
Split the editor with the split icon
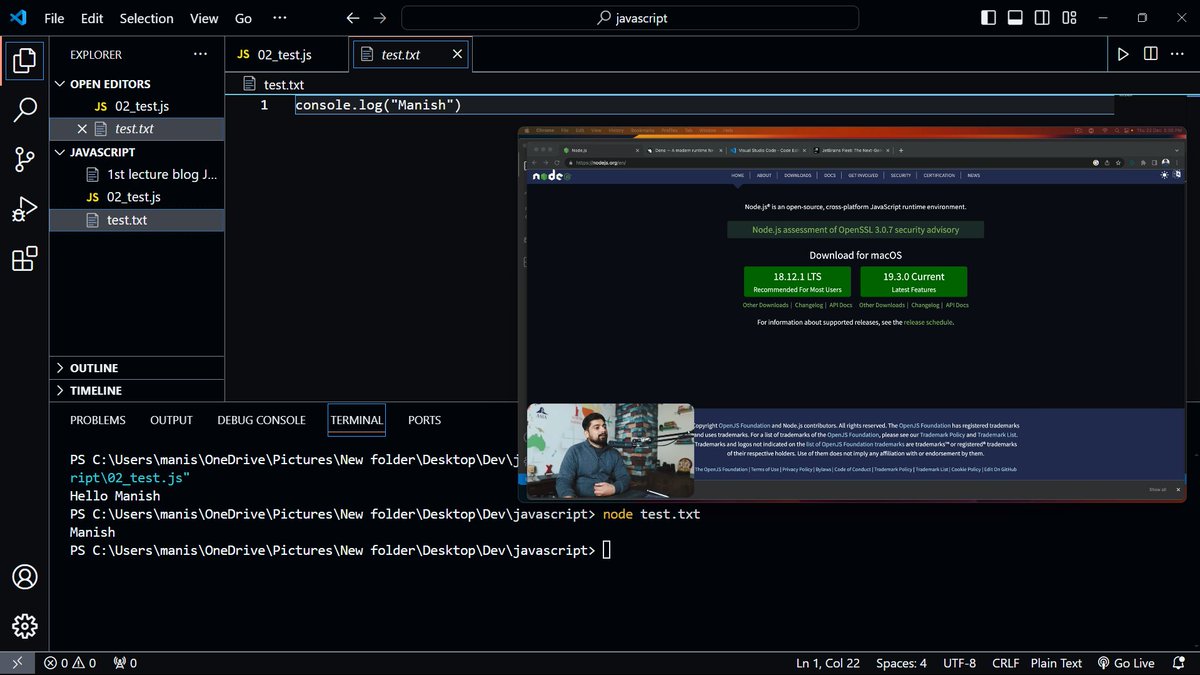click(x=1151, y=53)
